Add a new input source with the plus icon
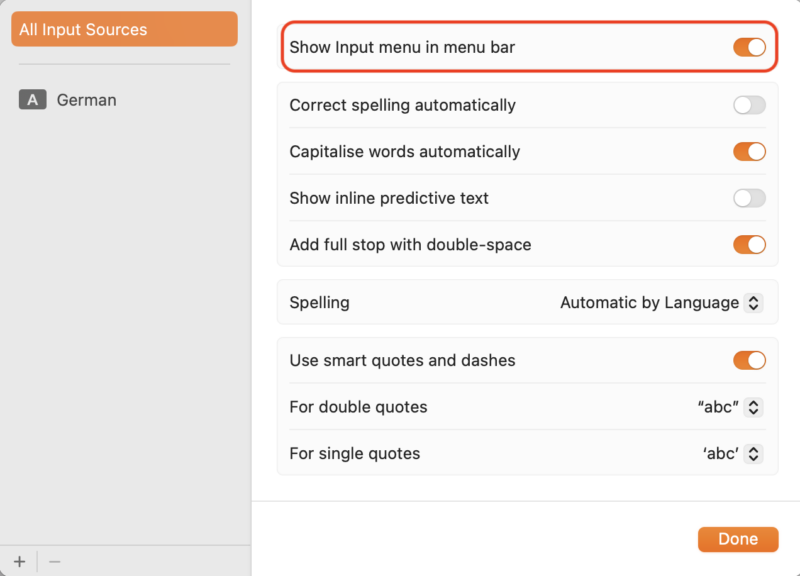 17,560
